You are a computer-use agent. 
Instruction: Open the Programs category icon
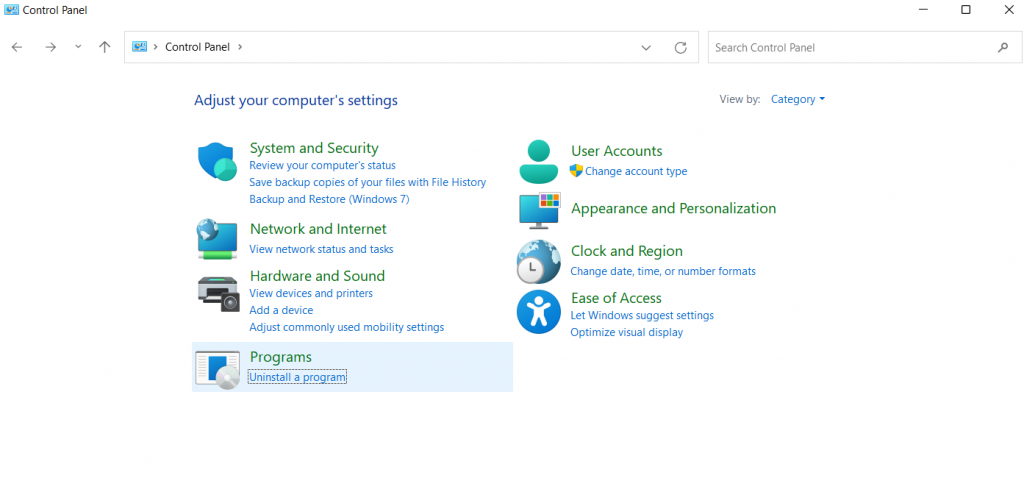[217, 368]
